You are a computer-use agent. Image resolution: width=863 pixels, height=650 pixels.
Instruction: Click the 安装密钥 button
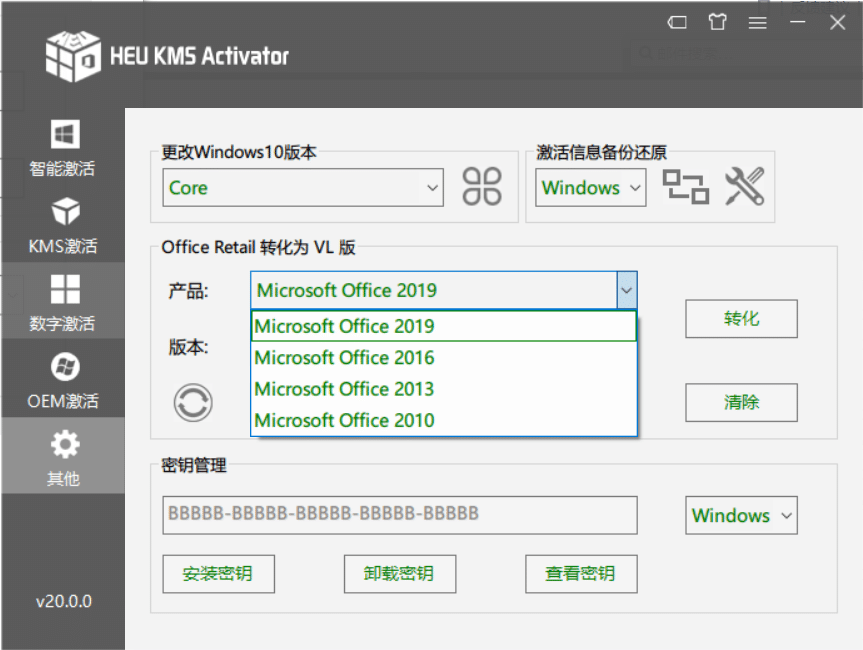coord(219,574)
